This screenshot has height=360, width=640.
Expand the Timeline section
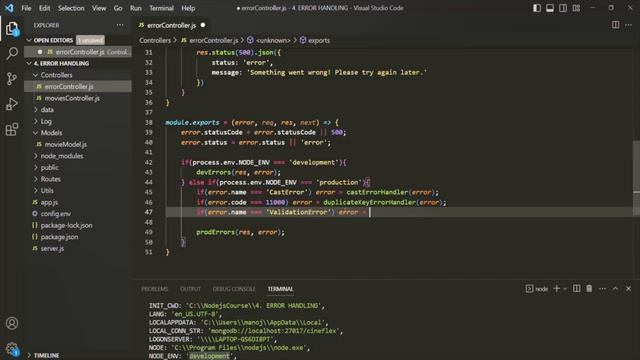46,356
